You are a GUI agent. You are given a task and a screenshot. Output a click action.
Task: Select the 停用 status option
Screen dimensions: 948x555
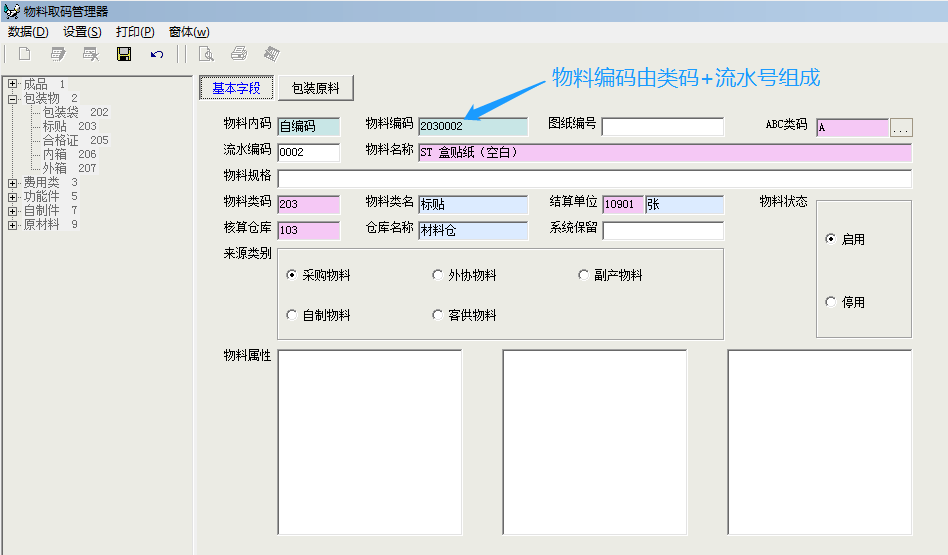[831, 302]
